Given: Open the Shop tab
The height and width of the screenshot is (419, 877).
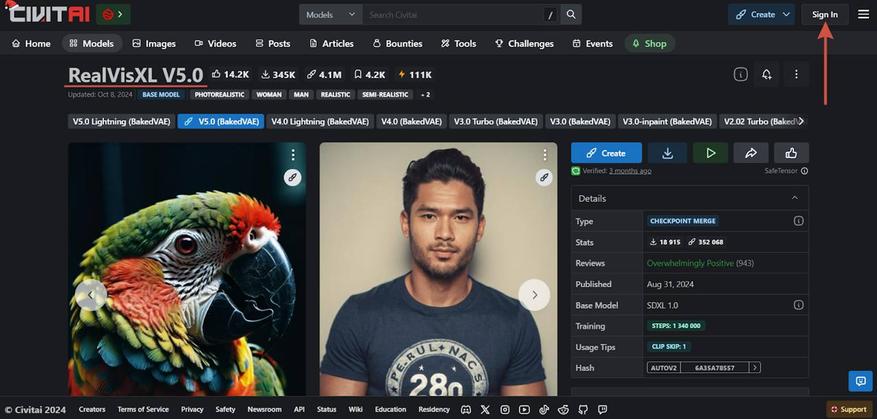Looking at the screenshot, I should [649, 43].
